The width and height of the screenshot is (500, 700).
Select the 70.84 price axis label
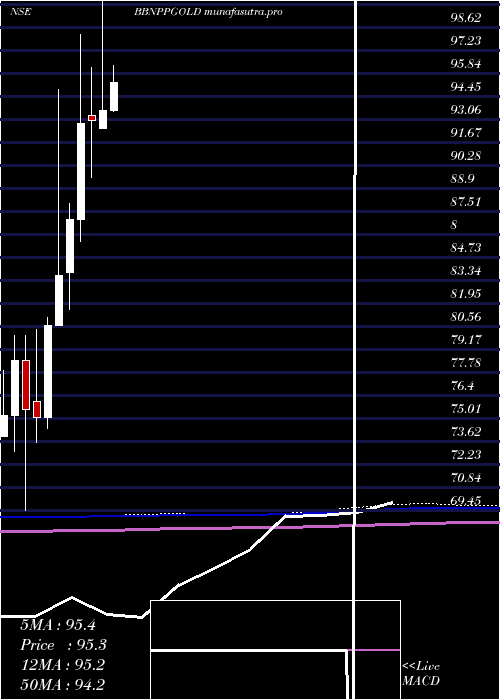click(x=466, y=478)
